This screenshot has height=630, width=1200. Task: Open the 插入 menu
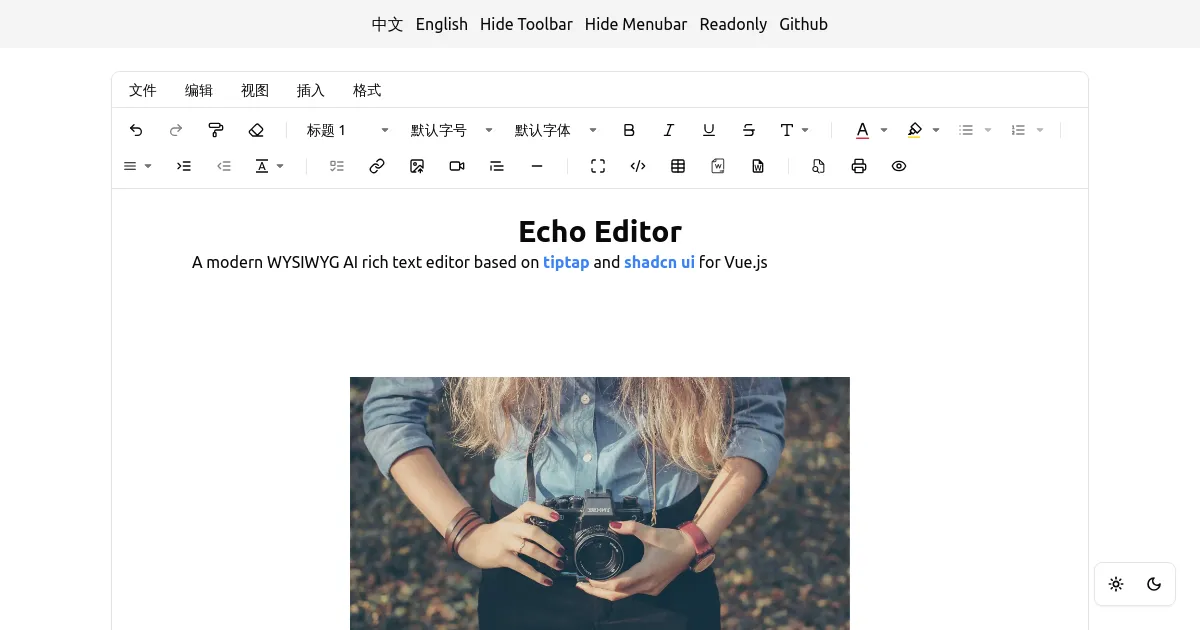pyautogui.click(x=311, y=90)
